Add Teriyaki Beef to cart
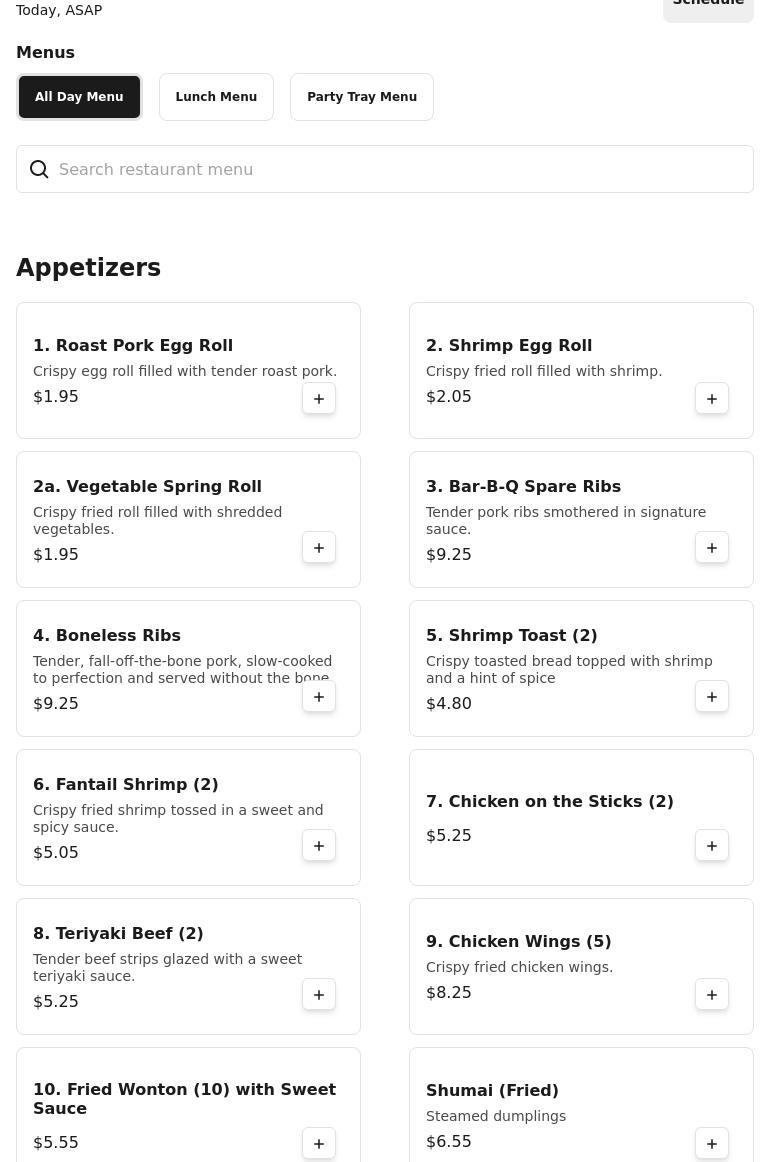 pyautogui.click(x=319, y=995)
